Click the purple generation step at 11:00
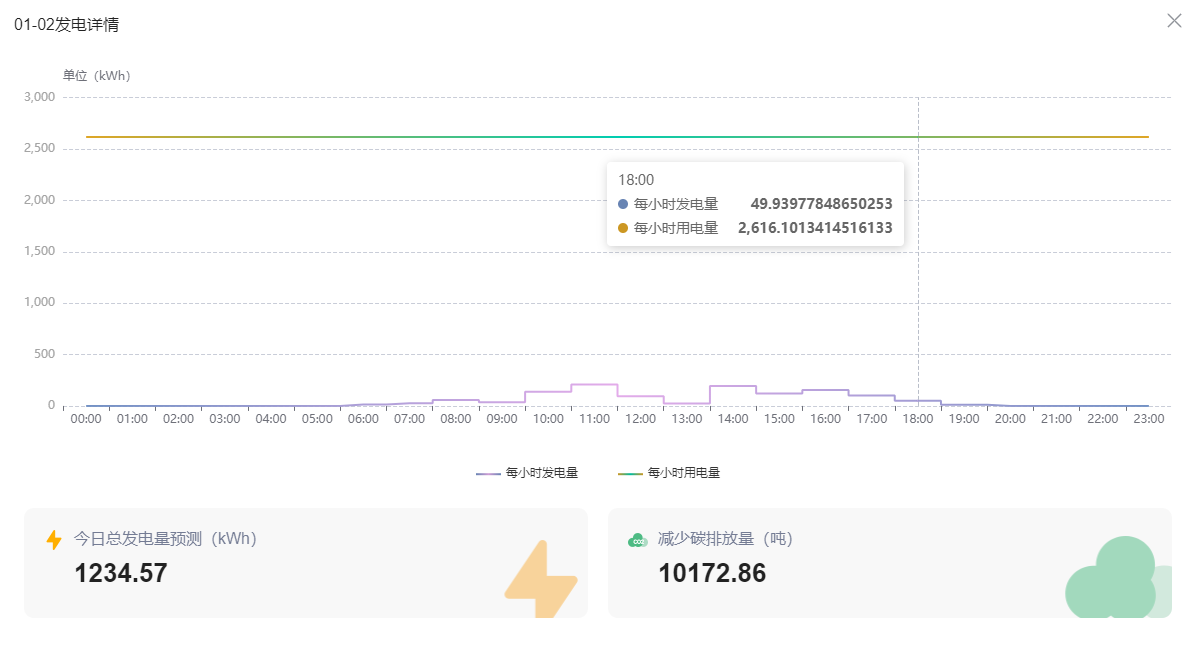Image resolution: width=1196 pixels, height=658 pixels. (x=594, y=384)
